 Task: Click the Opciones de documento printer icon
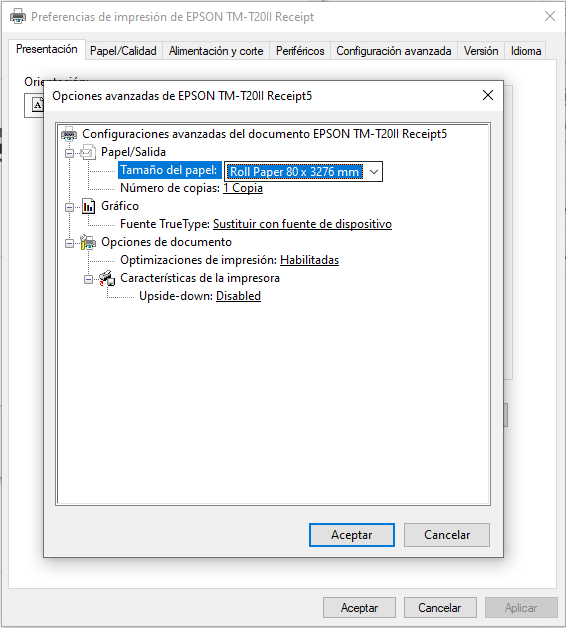point(88,242)
